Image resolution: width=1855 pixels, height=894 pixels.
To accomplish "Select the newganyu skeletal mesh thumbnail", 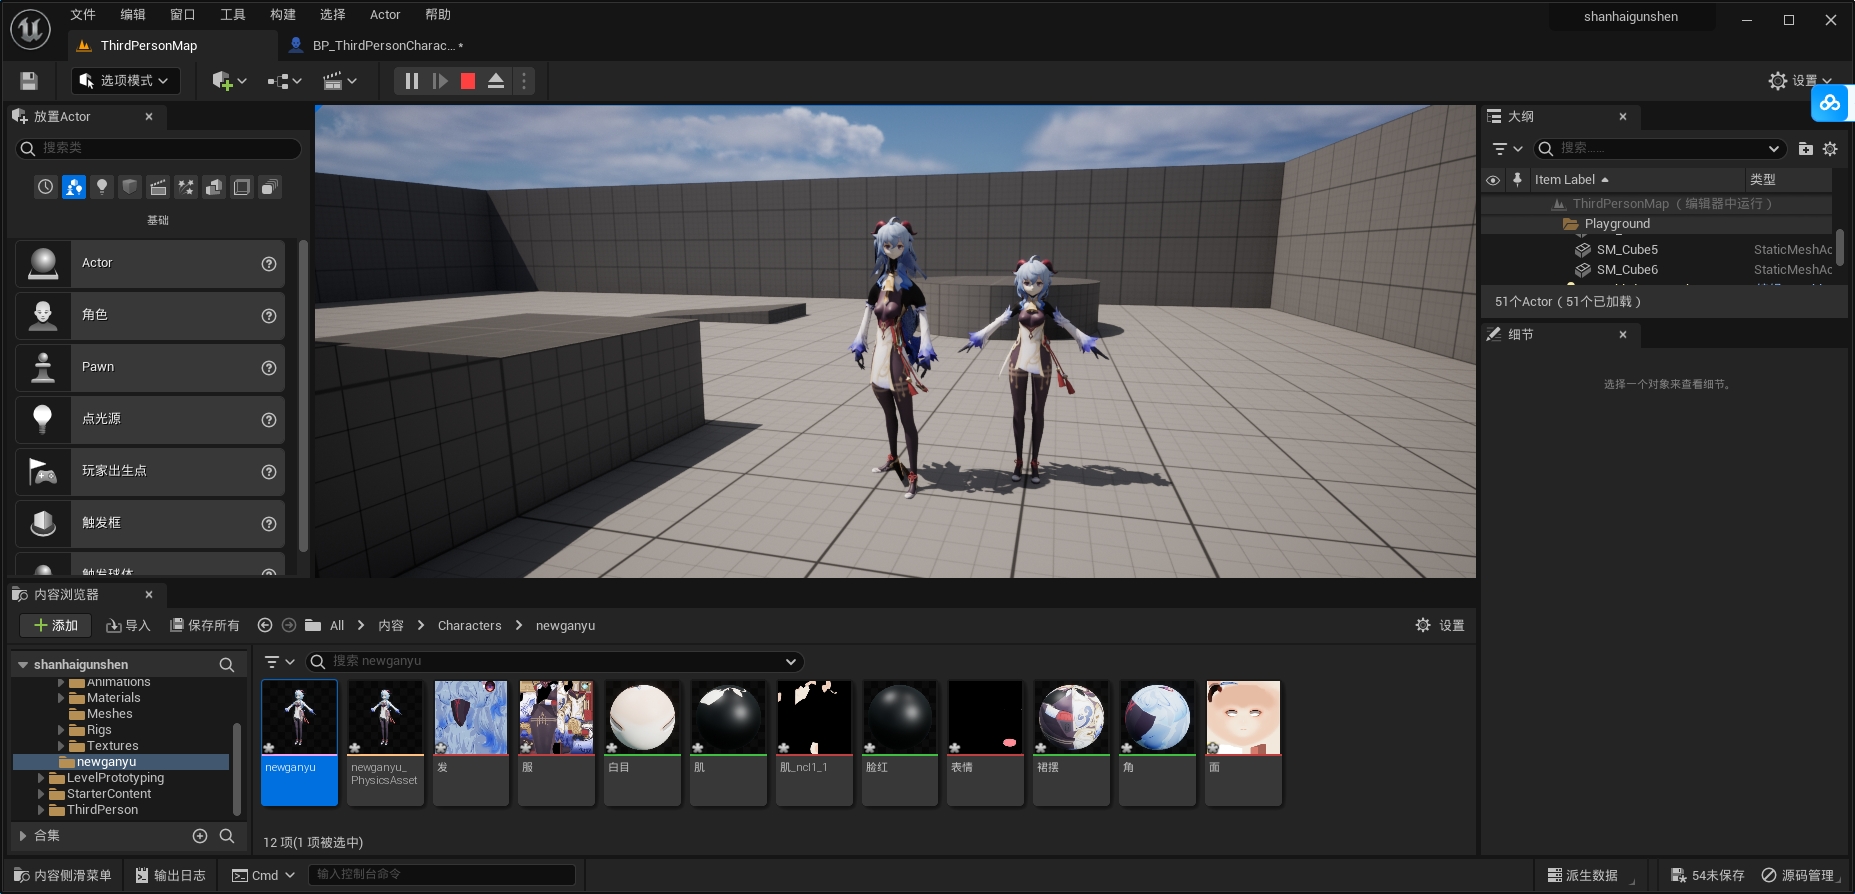I will 299,742.
